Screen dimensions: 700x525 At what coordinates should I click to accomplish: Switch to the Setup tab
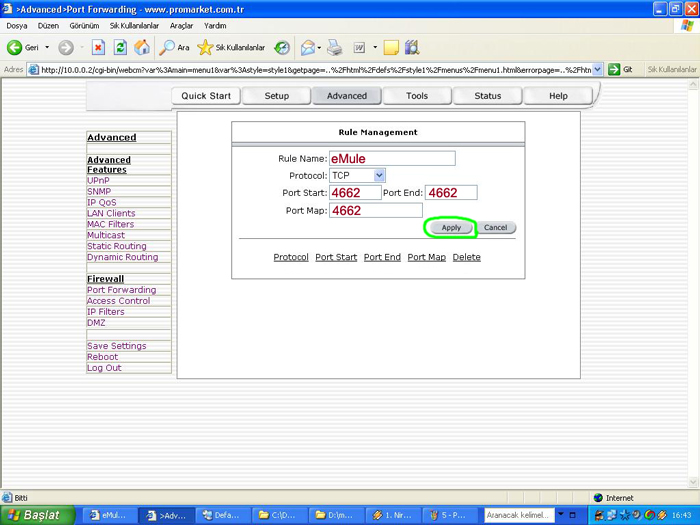(x=277, y=96)
